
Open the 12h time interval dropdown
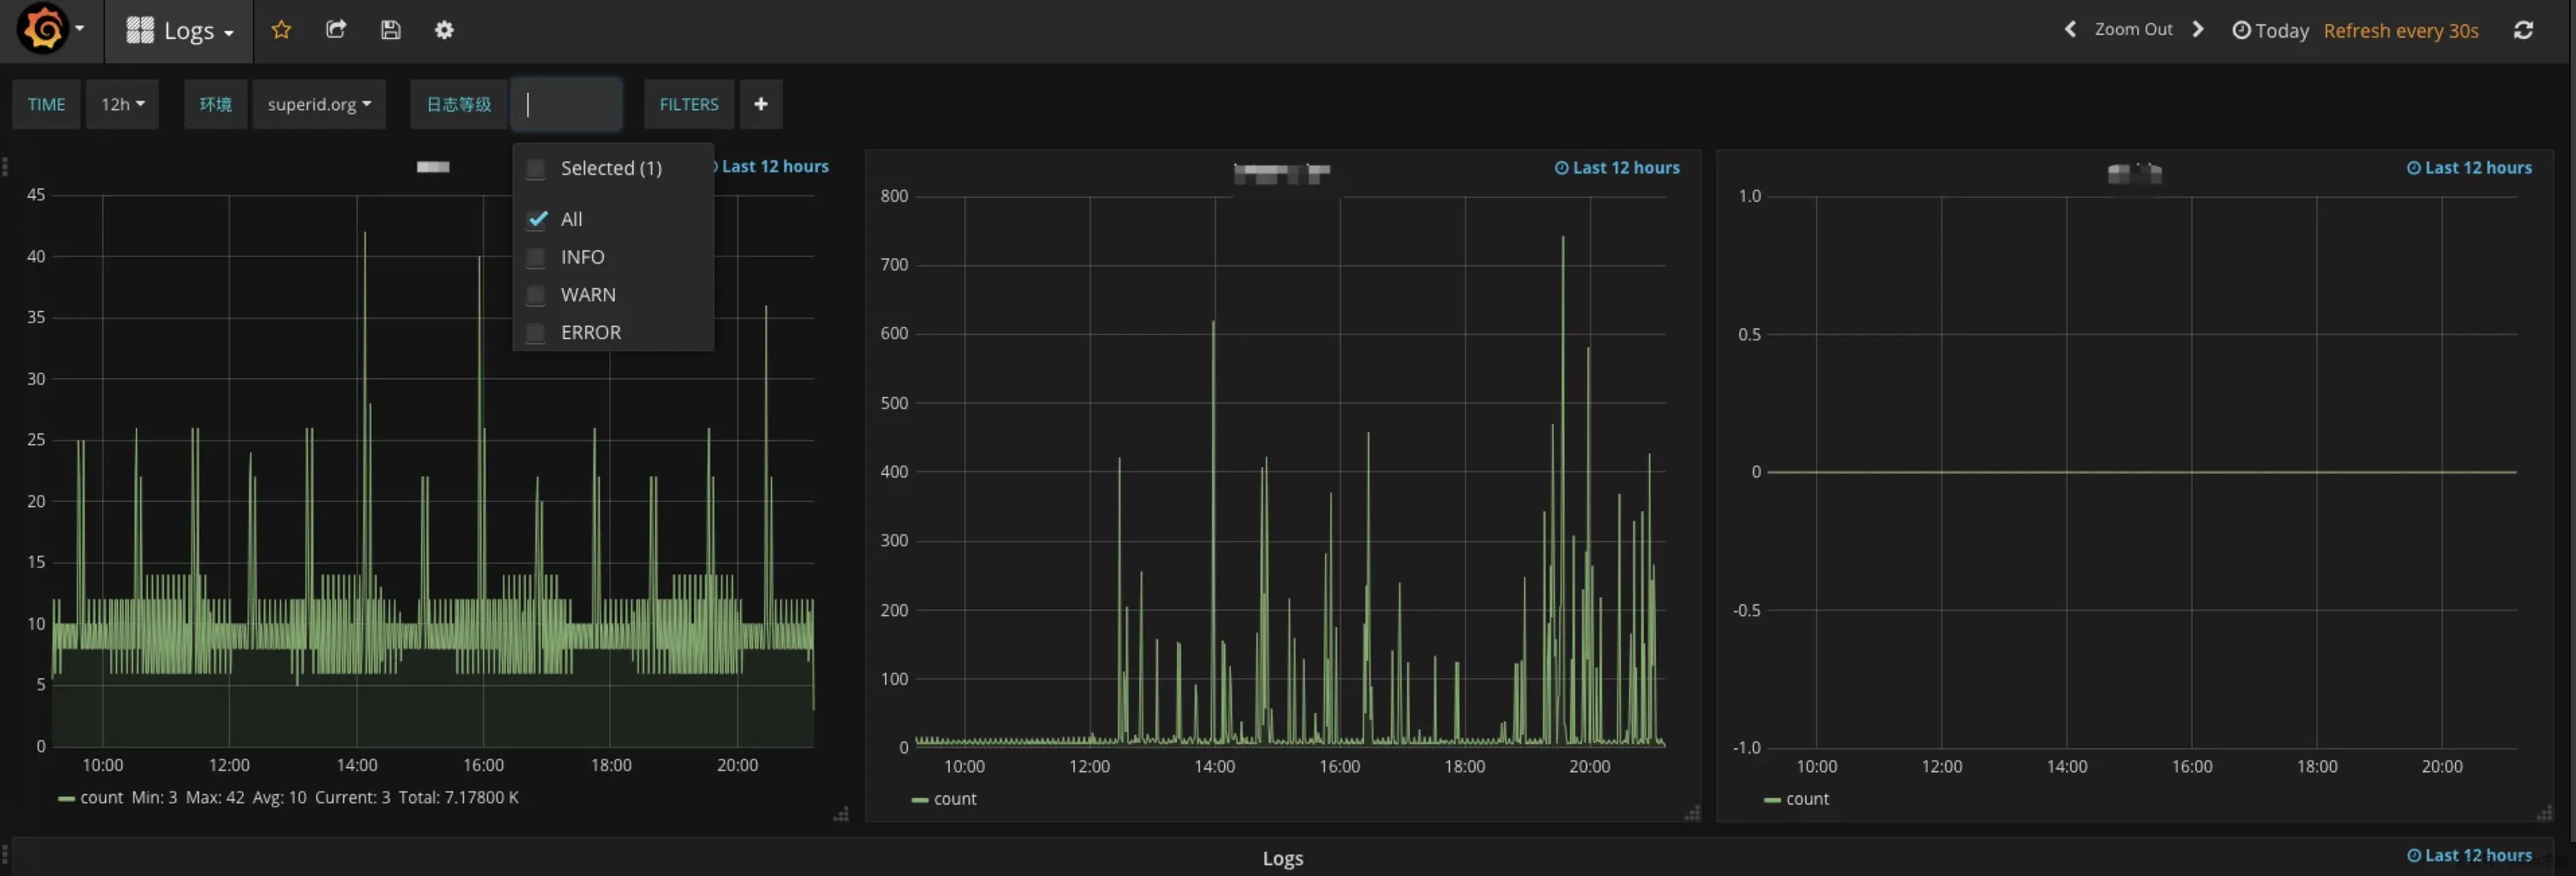122,104
